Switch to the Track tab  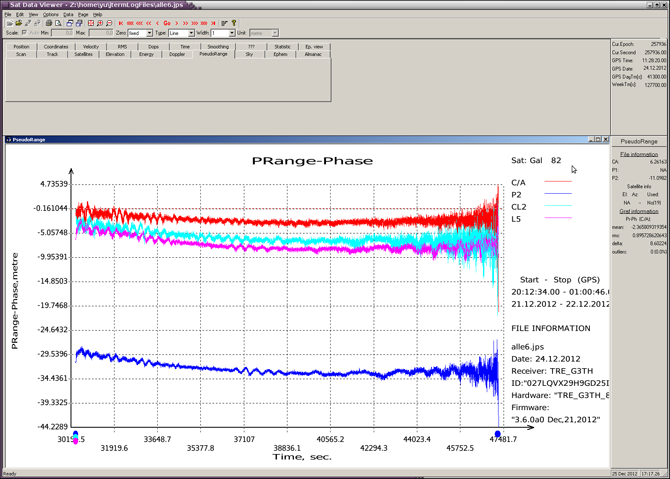point(52,54)
